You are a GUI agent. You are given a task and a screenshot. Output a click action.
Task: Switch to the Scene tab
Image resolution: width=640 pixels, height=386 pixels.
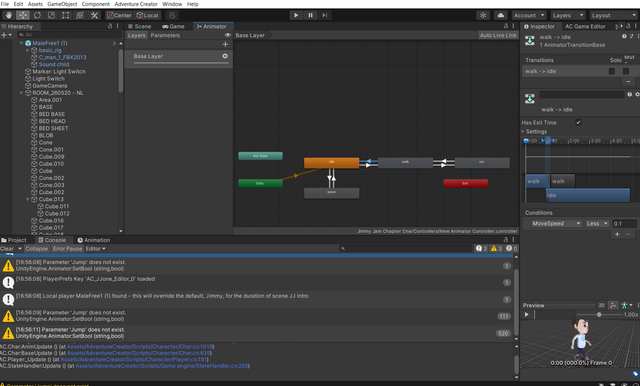click(139, 26)
